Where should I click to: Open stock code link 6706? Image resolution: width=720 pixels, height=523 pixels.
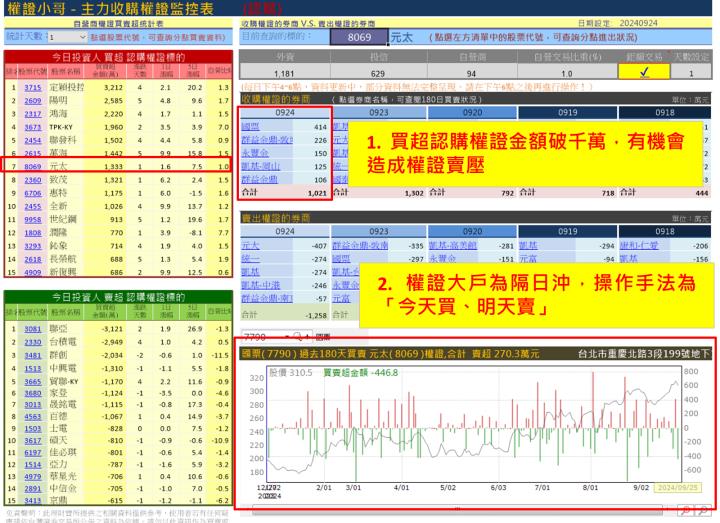point(33,193)
